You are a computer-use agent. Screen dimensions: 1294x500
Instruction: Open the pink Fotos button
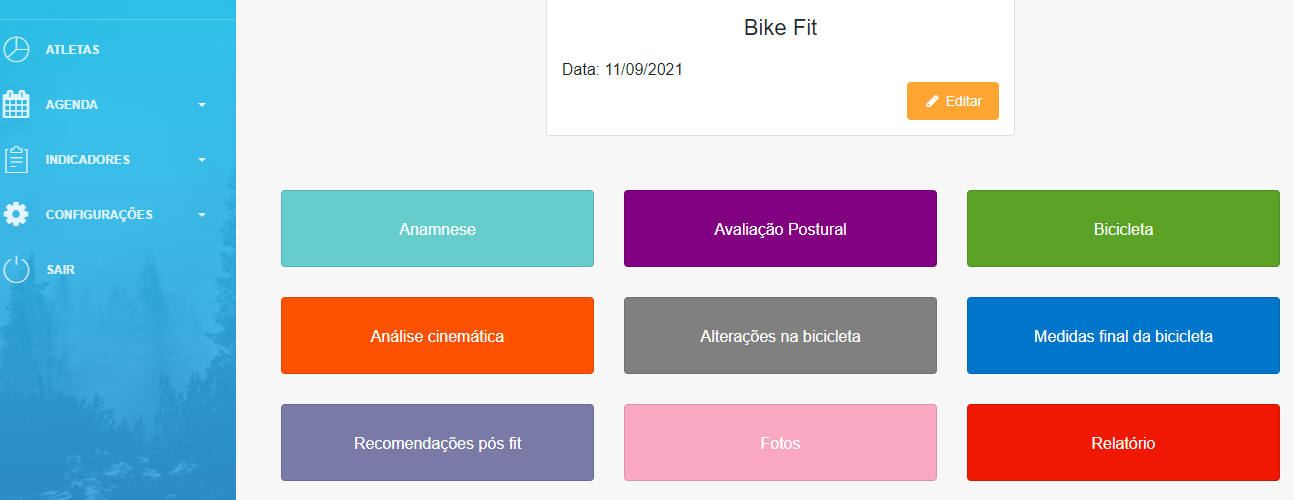(x=780, y=443)
